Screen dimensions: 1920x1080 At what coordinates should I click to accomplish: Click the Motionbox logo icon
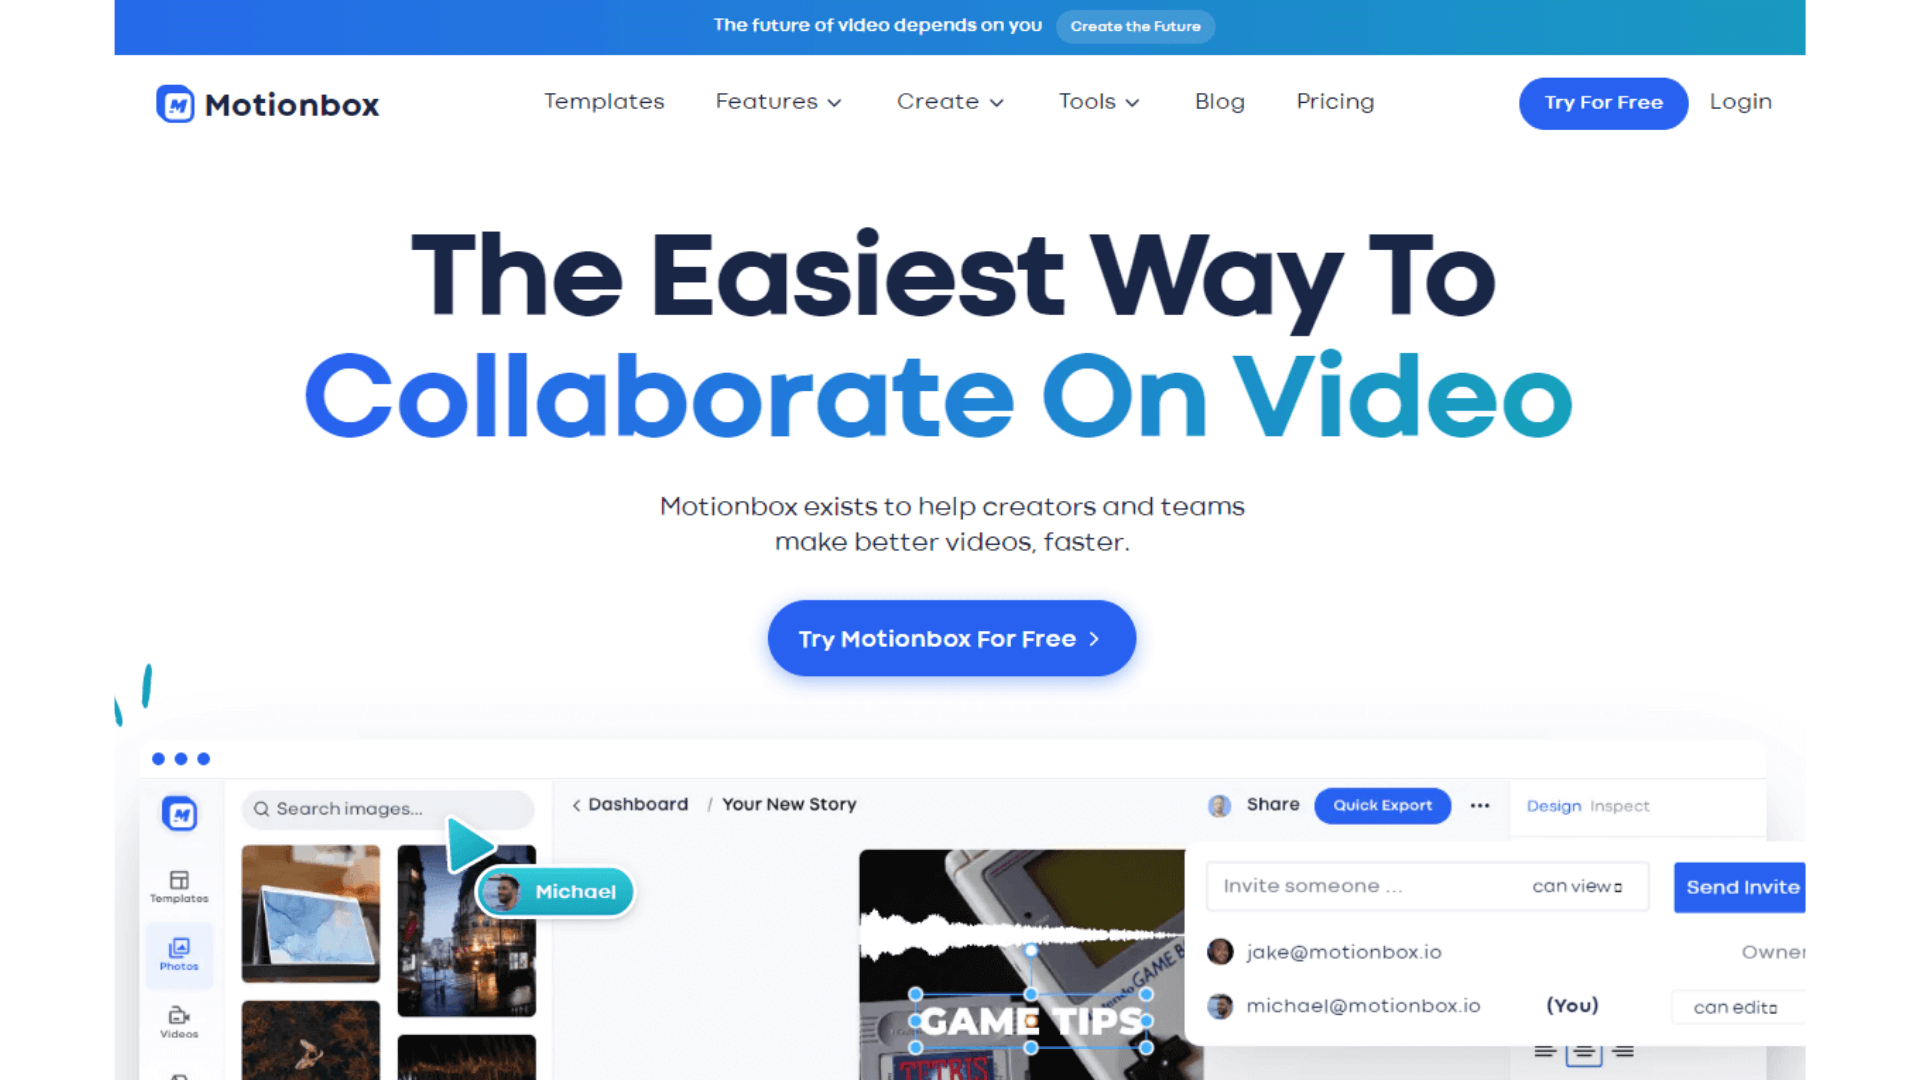coord(173,104)
